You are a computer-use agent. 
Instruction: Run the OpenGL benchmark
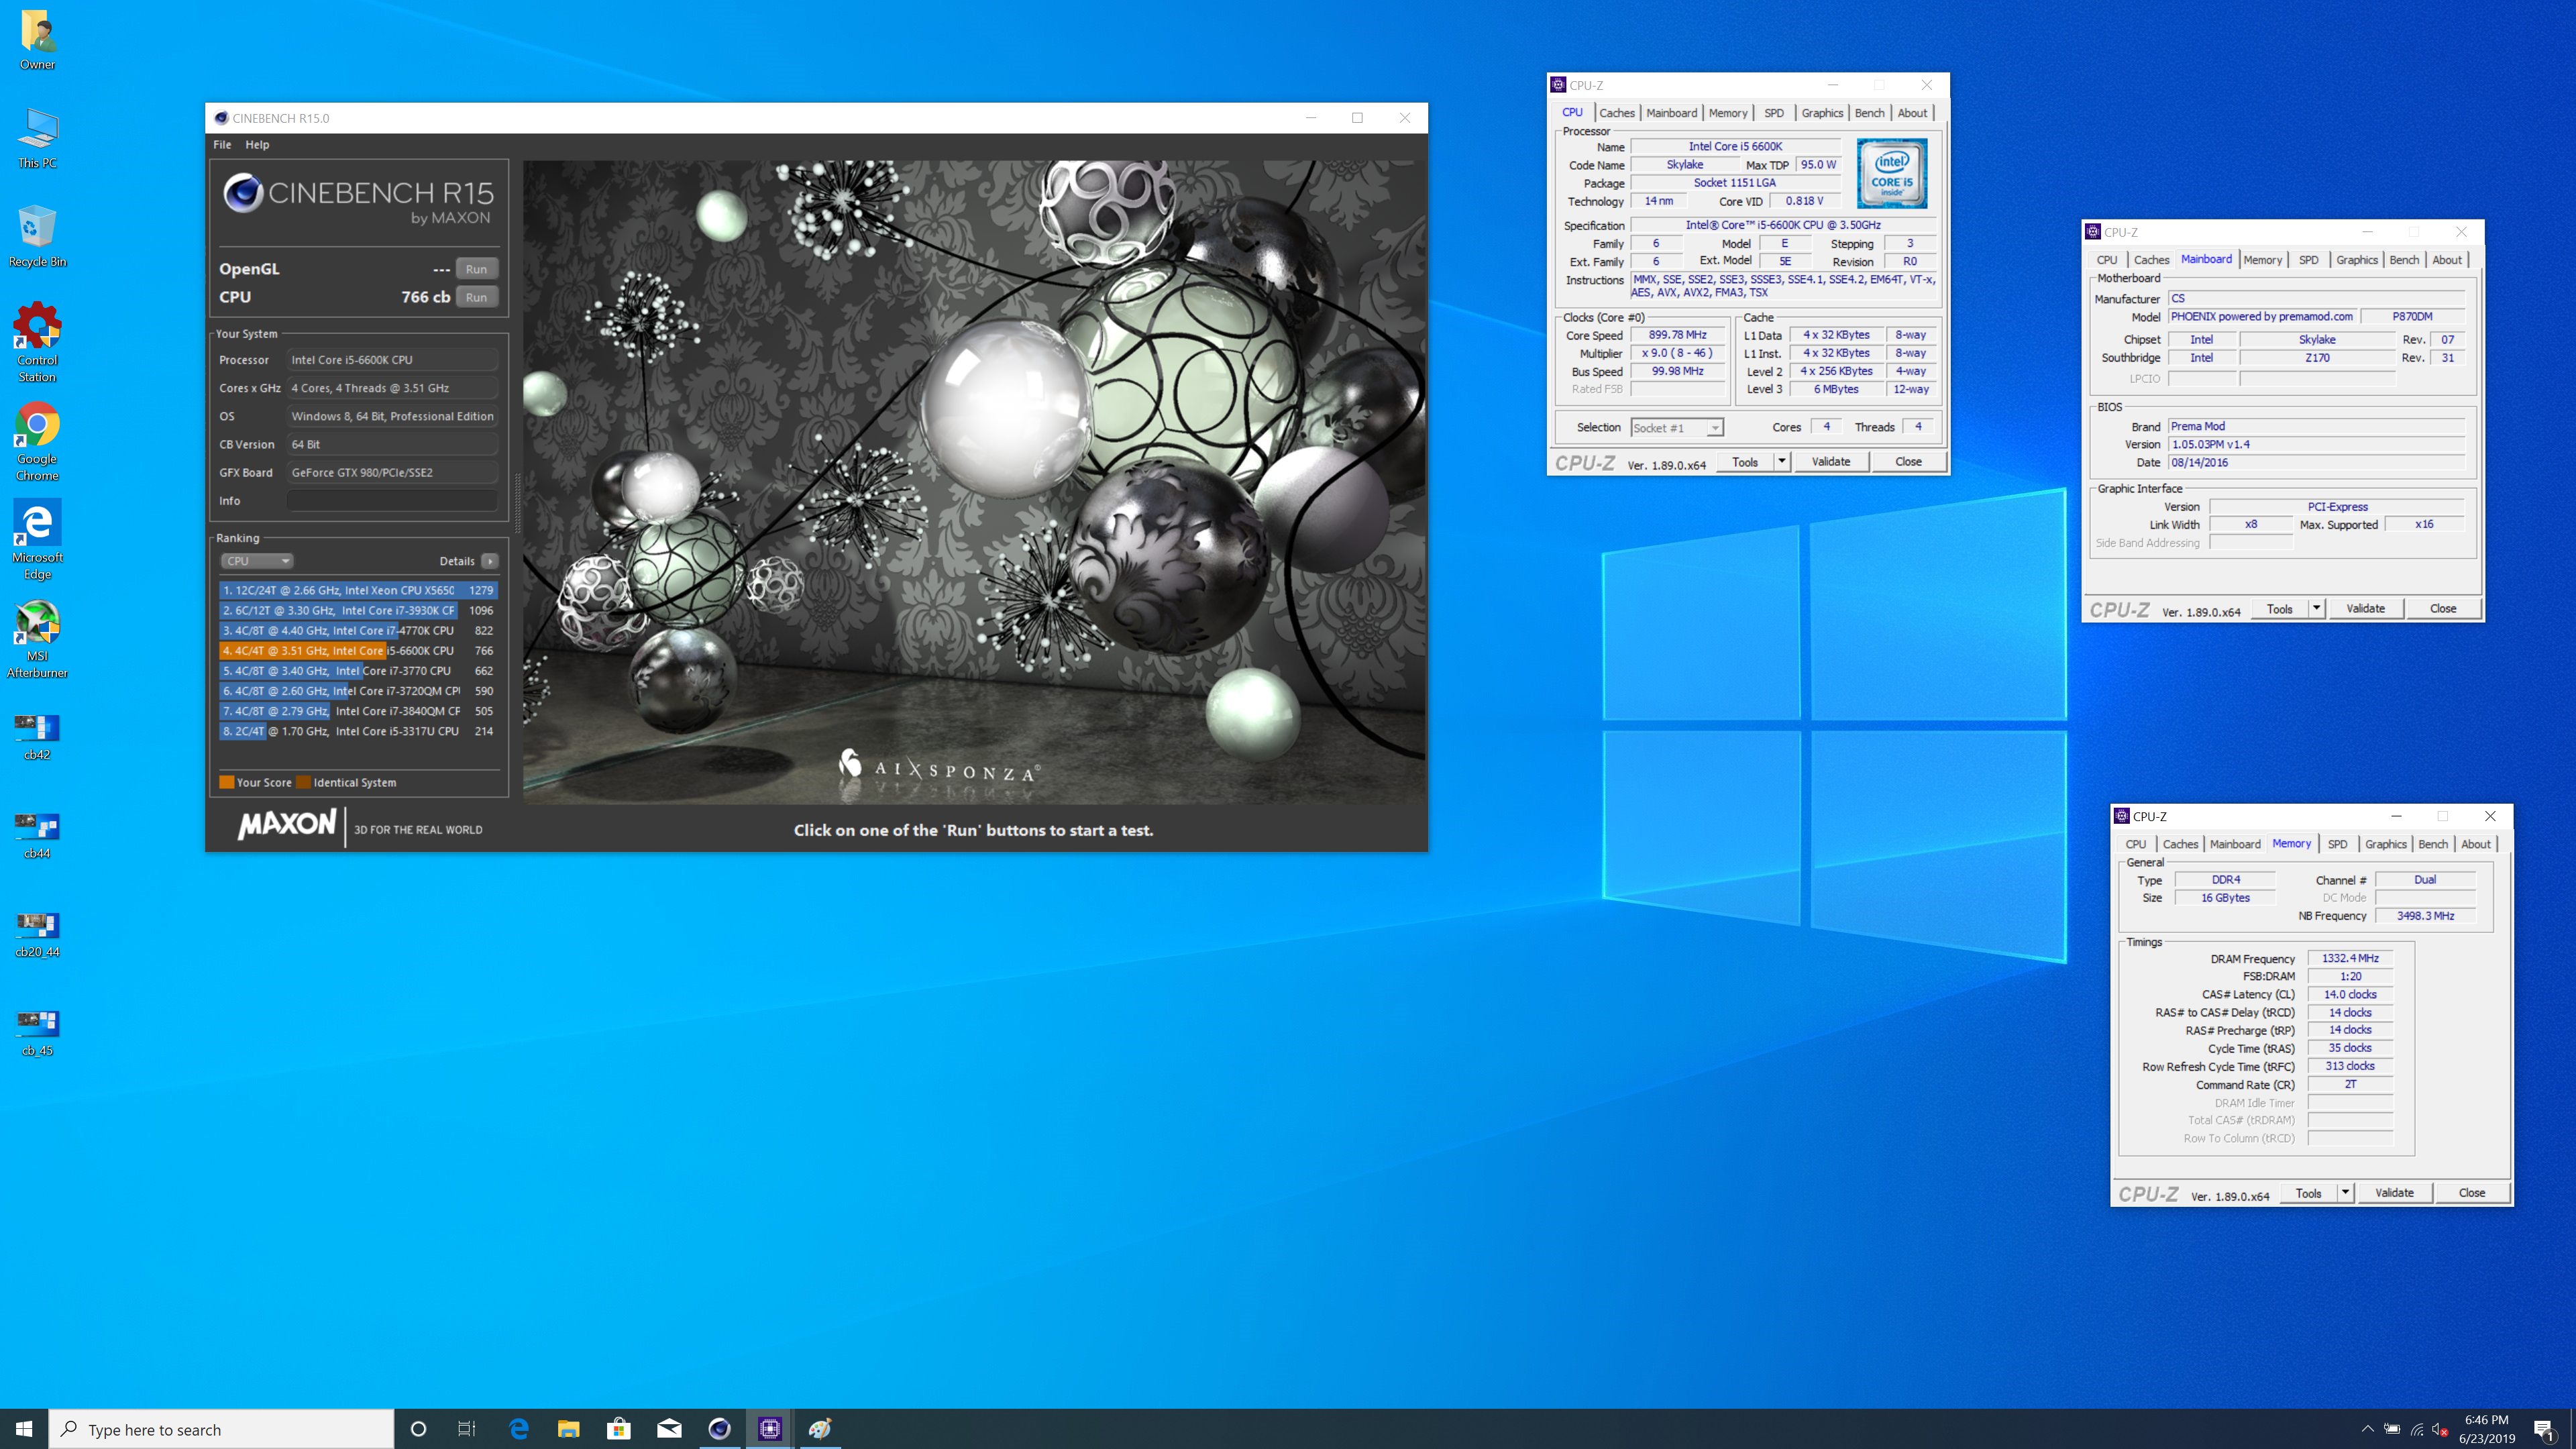(x=476, y=268)
